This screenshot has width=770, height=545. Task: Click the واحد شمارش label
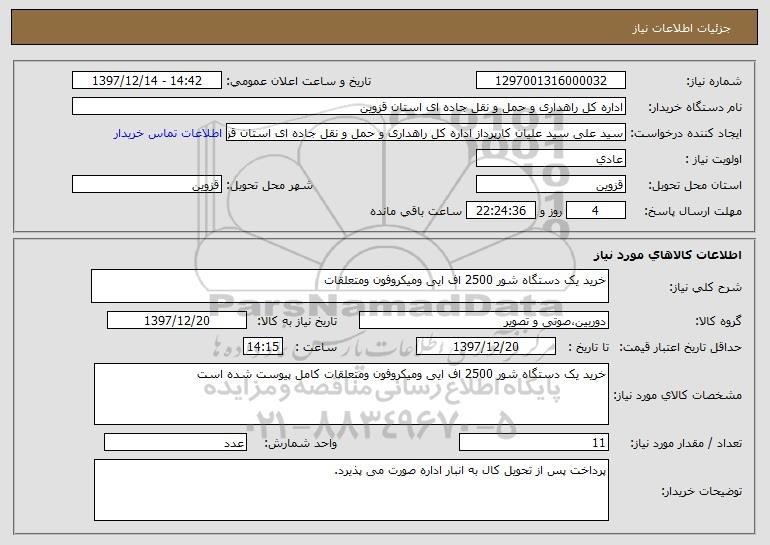point(301,443)
